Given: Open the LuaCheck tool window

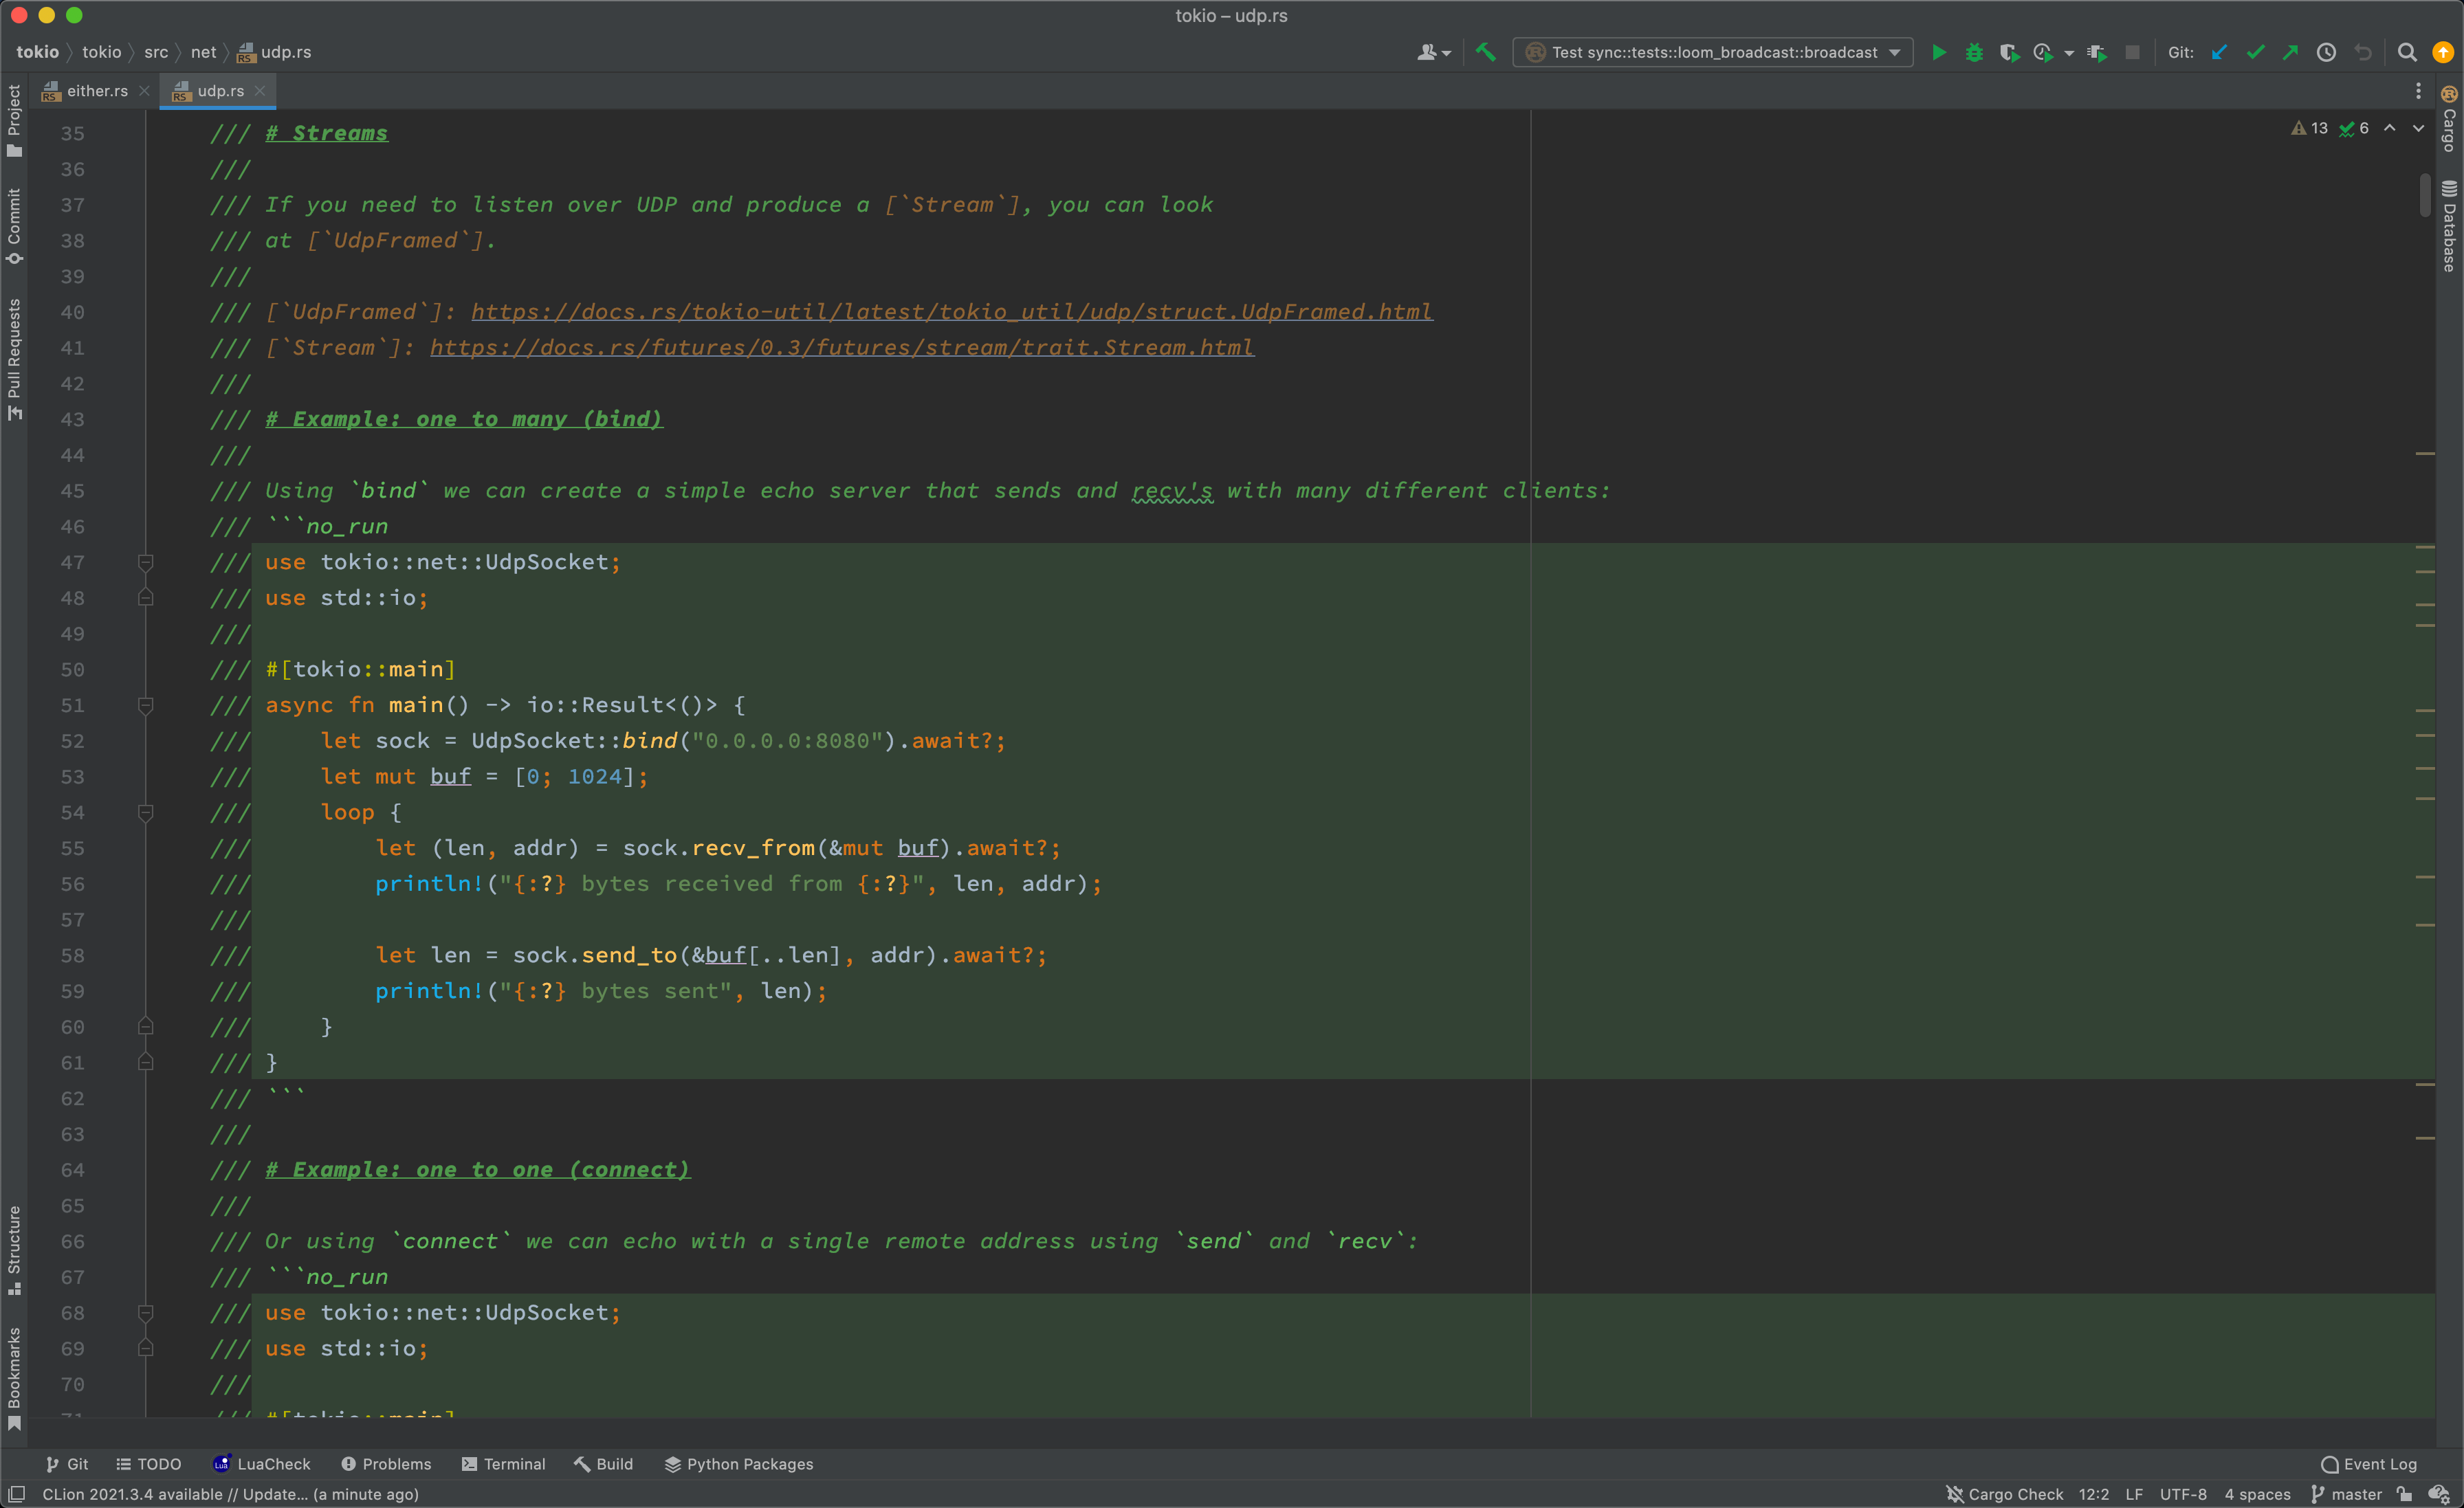Looking at the screenshot, I should tap(262, 1463).
